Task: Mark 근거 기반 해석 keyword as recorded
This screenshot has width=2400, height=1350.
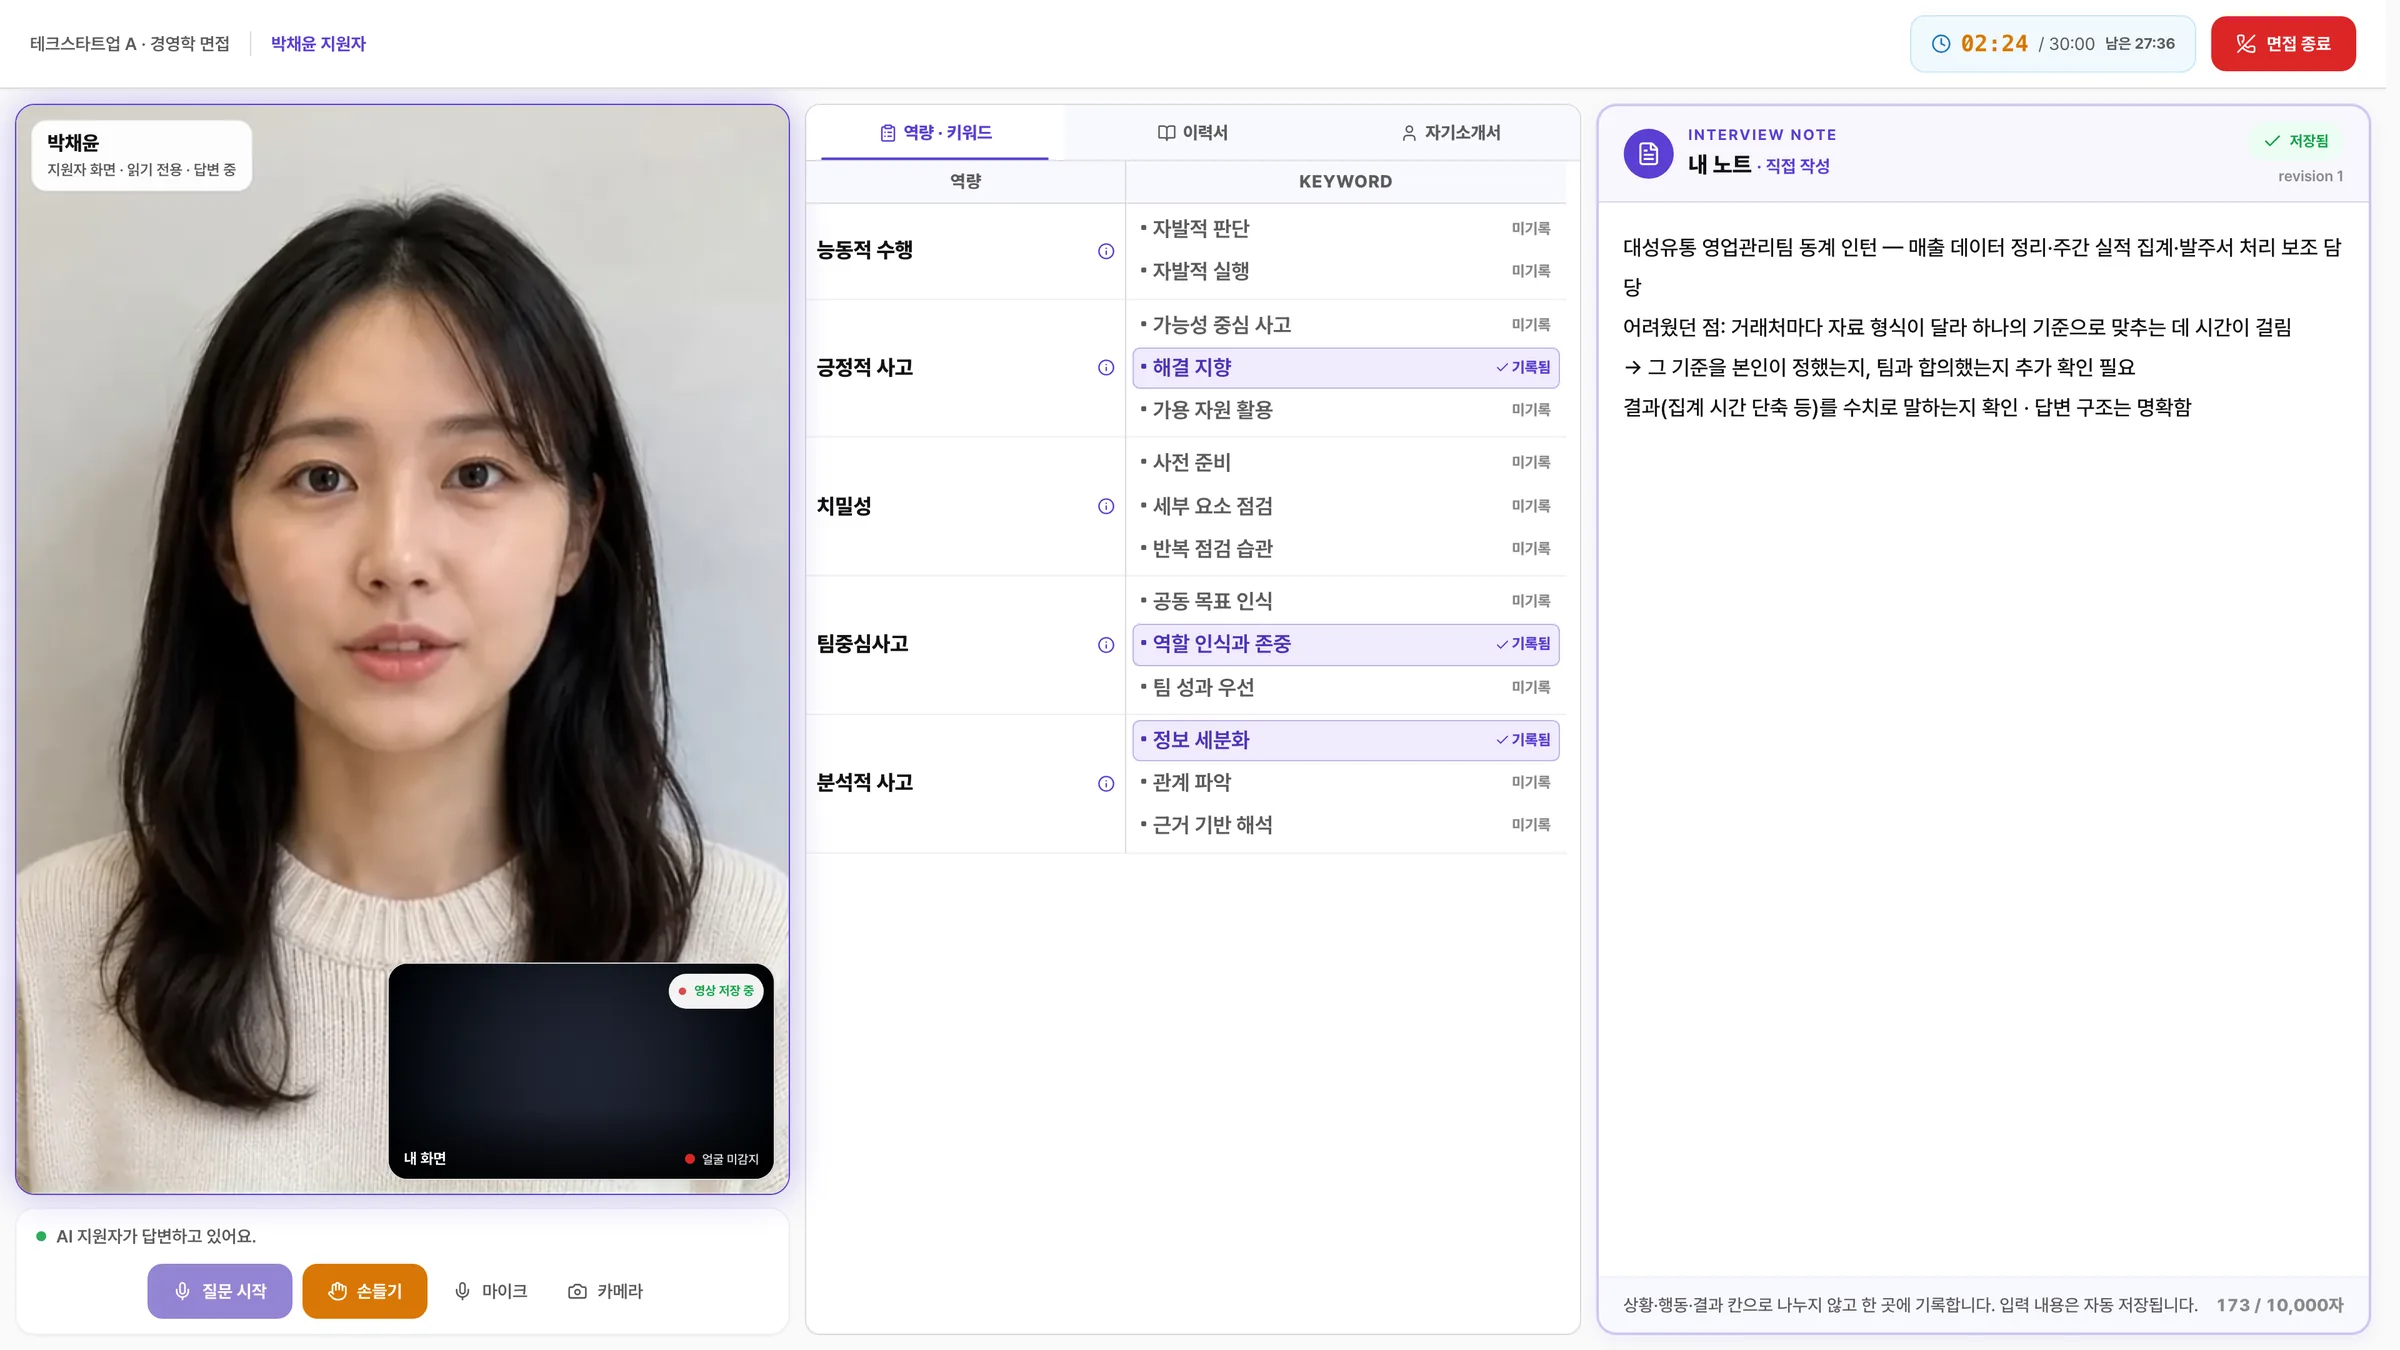Action: (x=1345, y=825)
